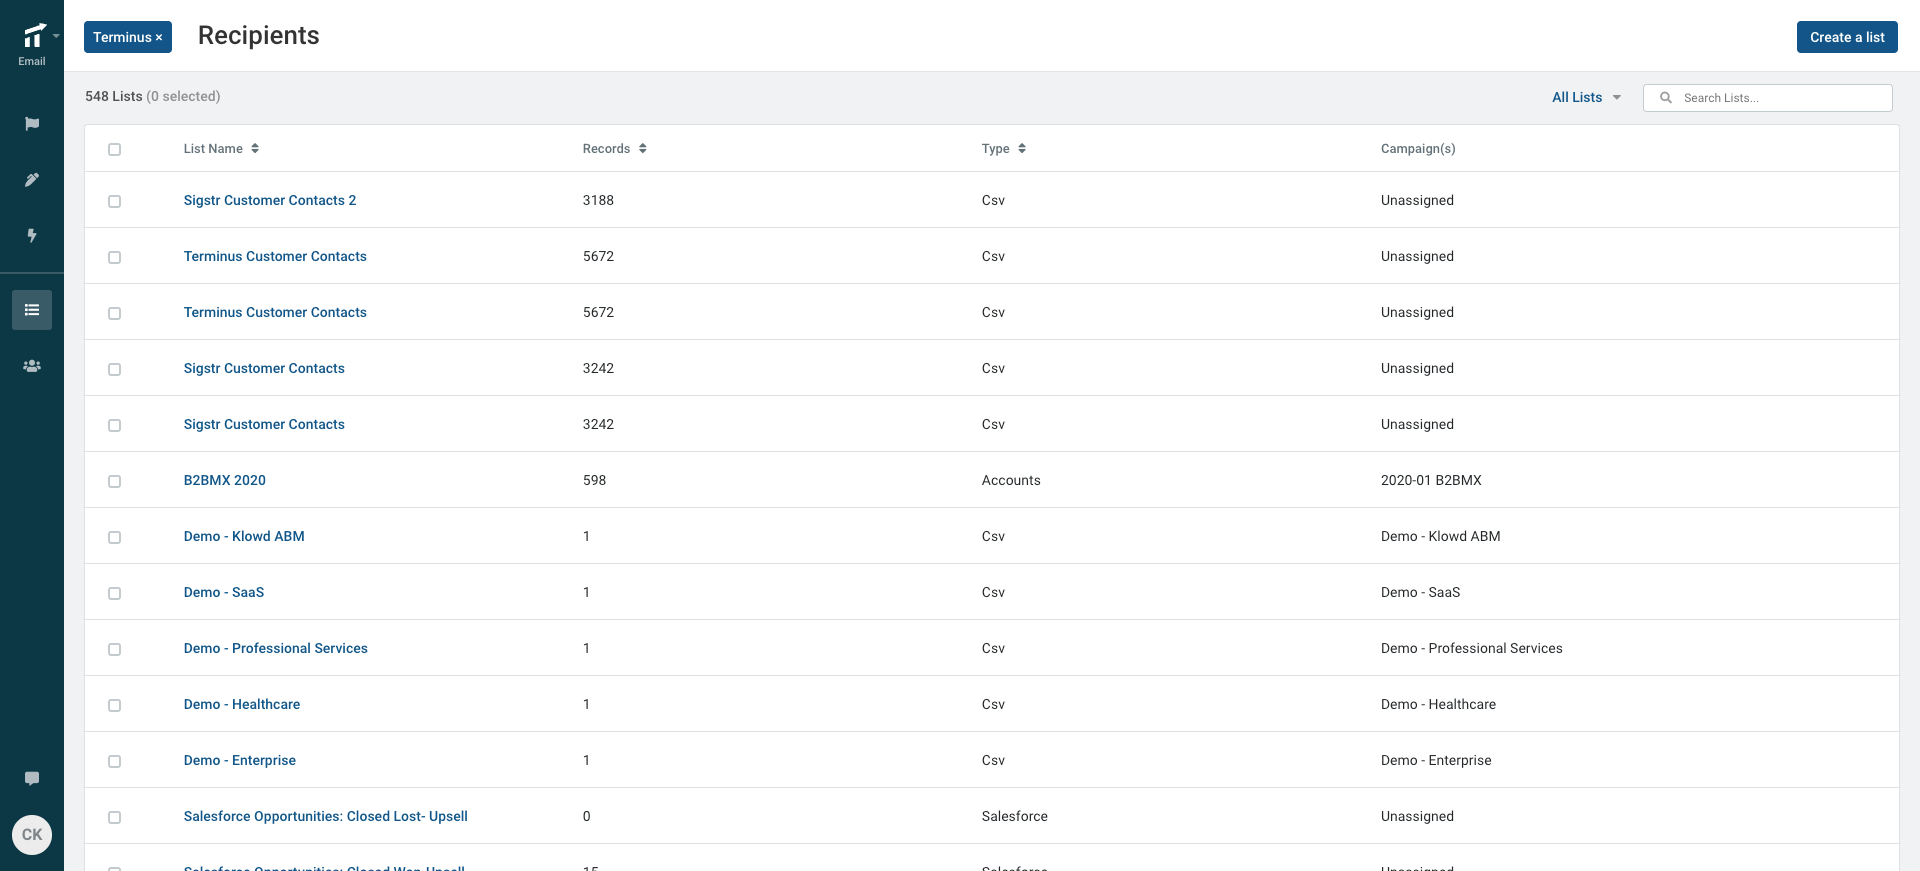The width and height of the screenshot is (1920, 871).
Task: Check the Demo - Klowd ABM checkbox
Action: [x=115, y=537]
